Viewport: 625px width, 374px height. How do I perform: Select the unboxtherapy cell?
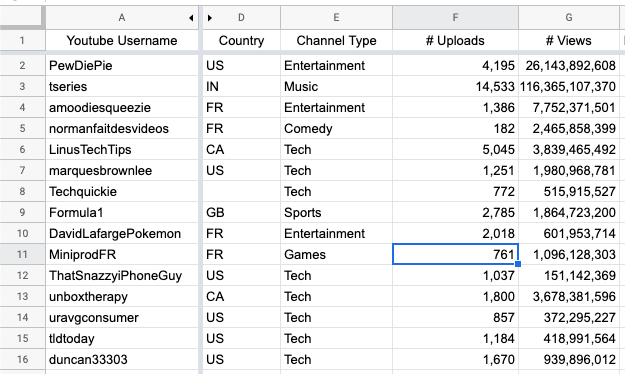pyautogui.click(x=122, y=296)
